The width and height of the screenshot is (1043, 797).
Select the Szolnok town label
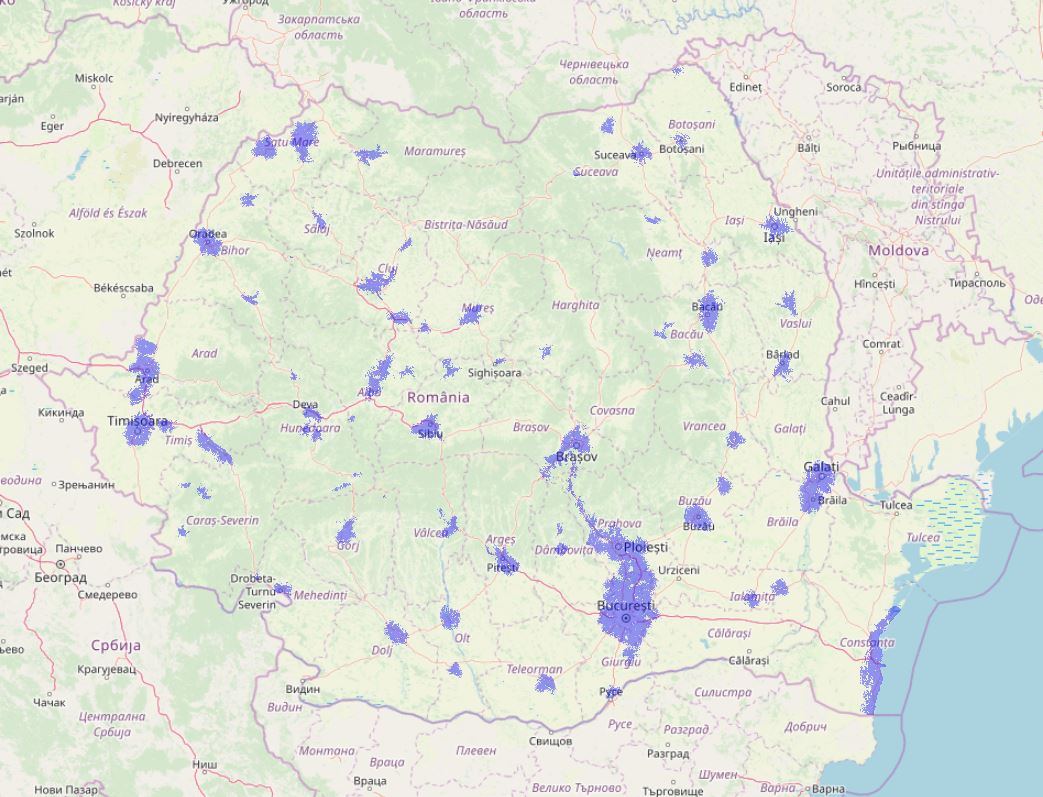click(x=35, y=234)
